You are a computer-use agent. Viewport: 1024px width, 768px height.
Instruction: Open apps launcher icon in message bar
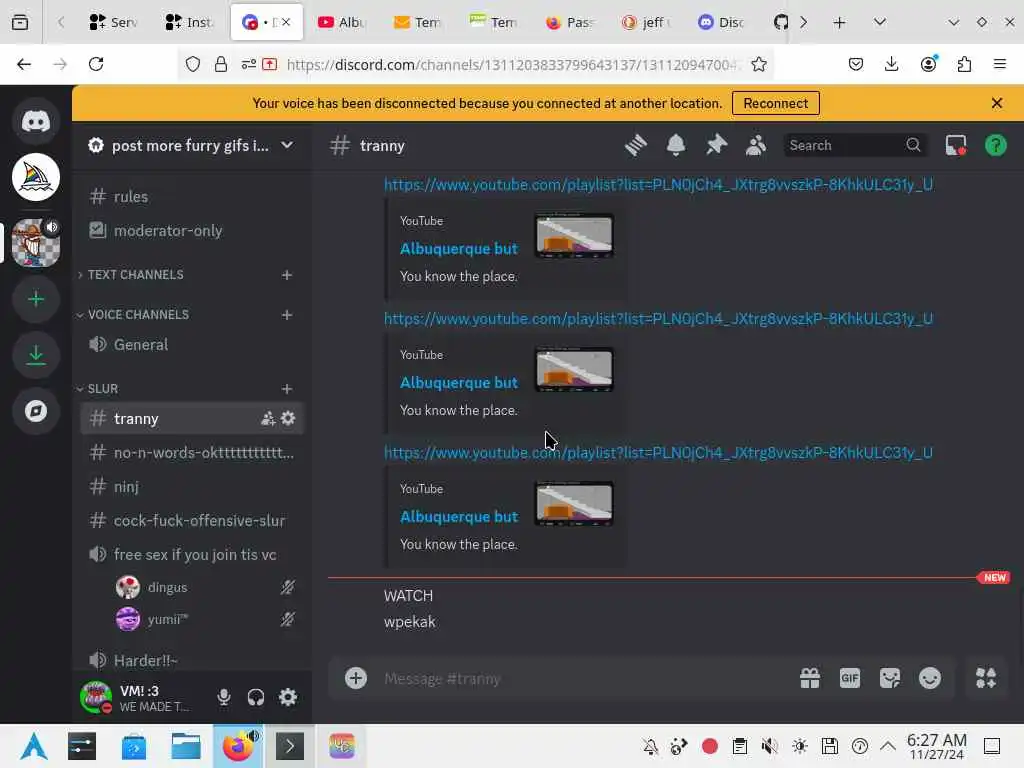click(985, 678)
